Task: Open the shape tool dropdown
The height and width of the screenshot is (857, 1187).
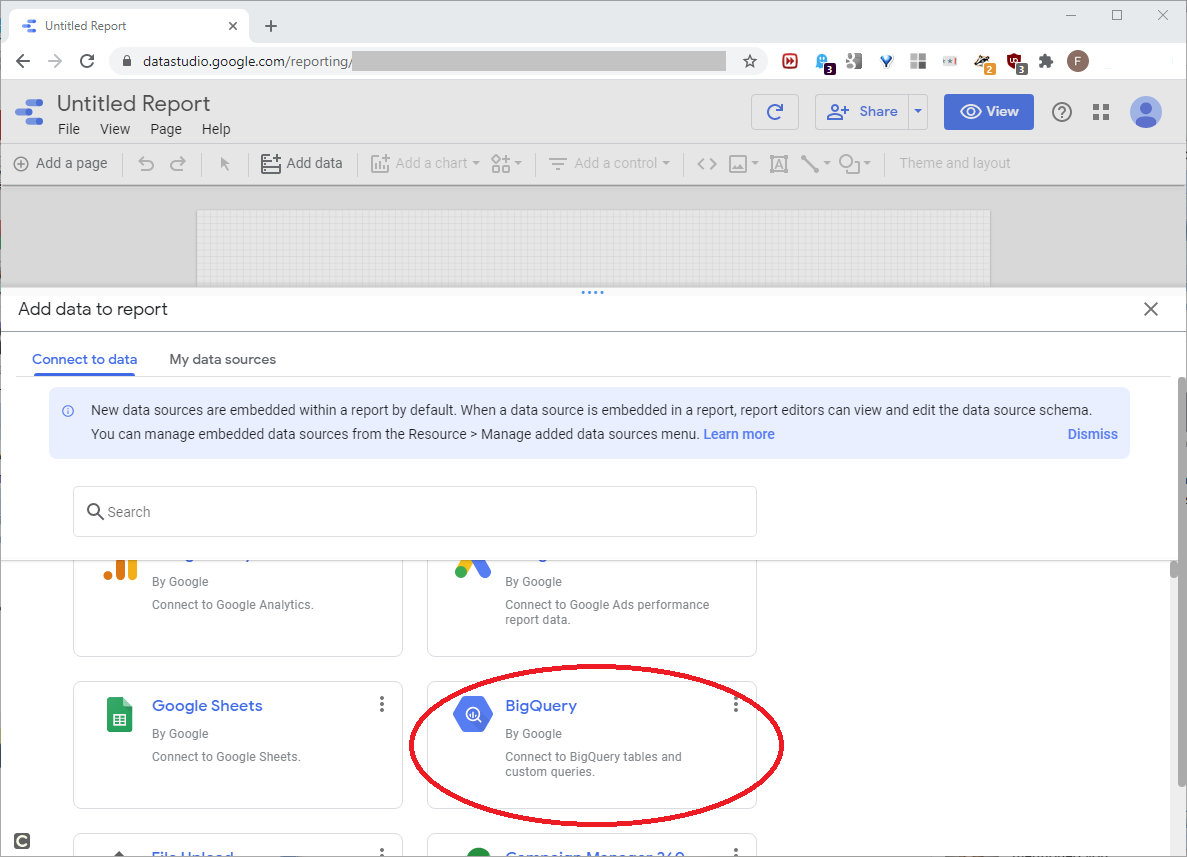Action: pyautogui.click(x=855, y=164)
